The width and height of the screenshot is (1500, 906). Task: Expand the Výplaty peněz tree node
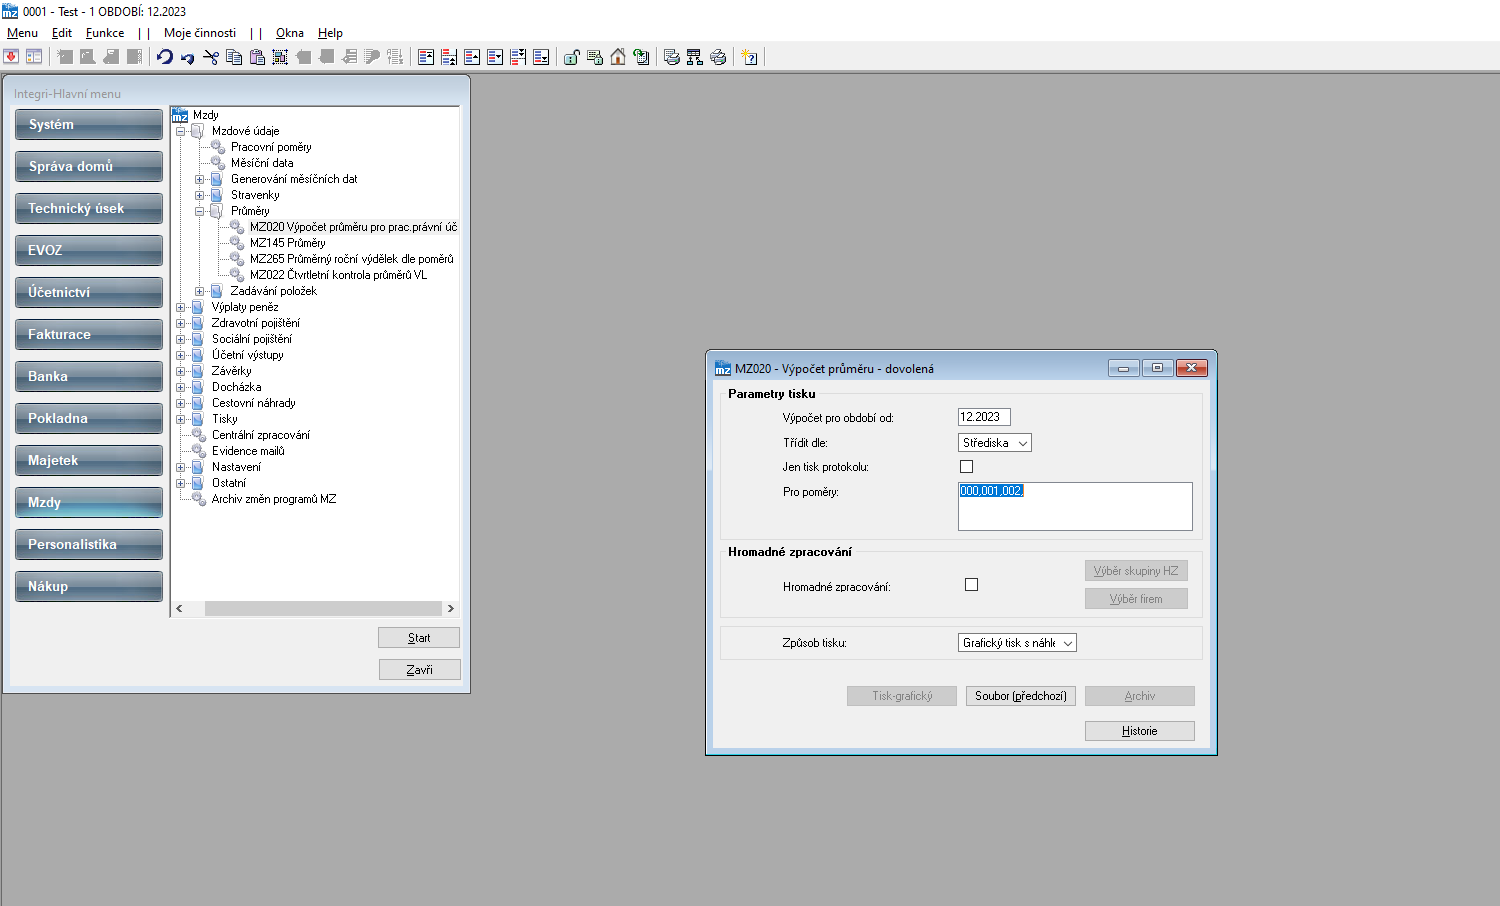click(x=181, y=307)
